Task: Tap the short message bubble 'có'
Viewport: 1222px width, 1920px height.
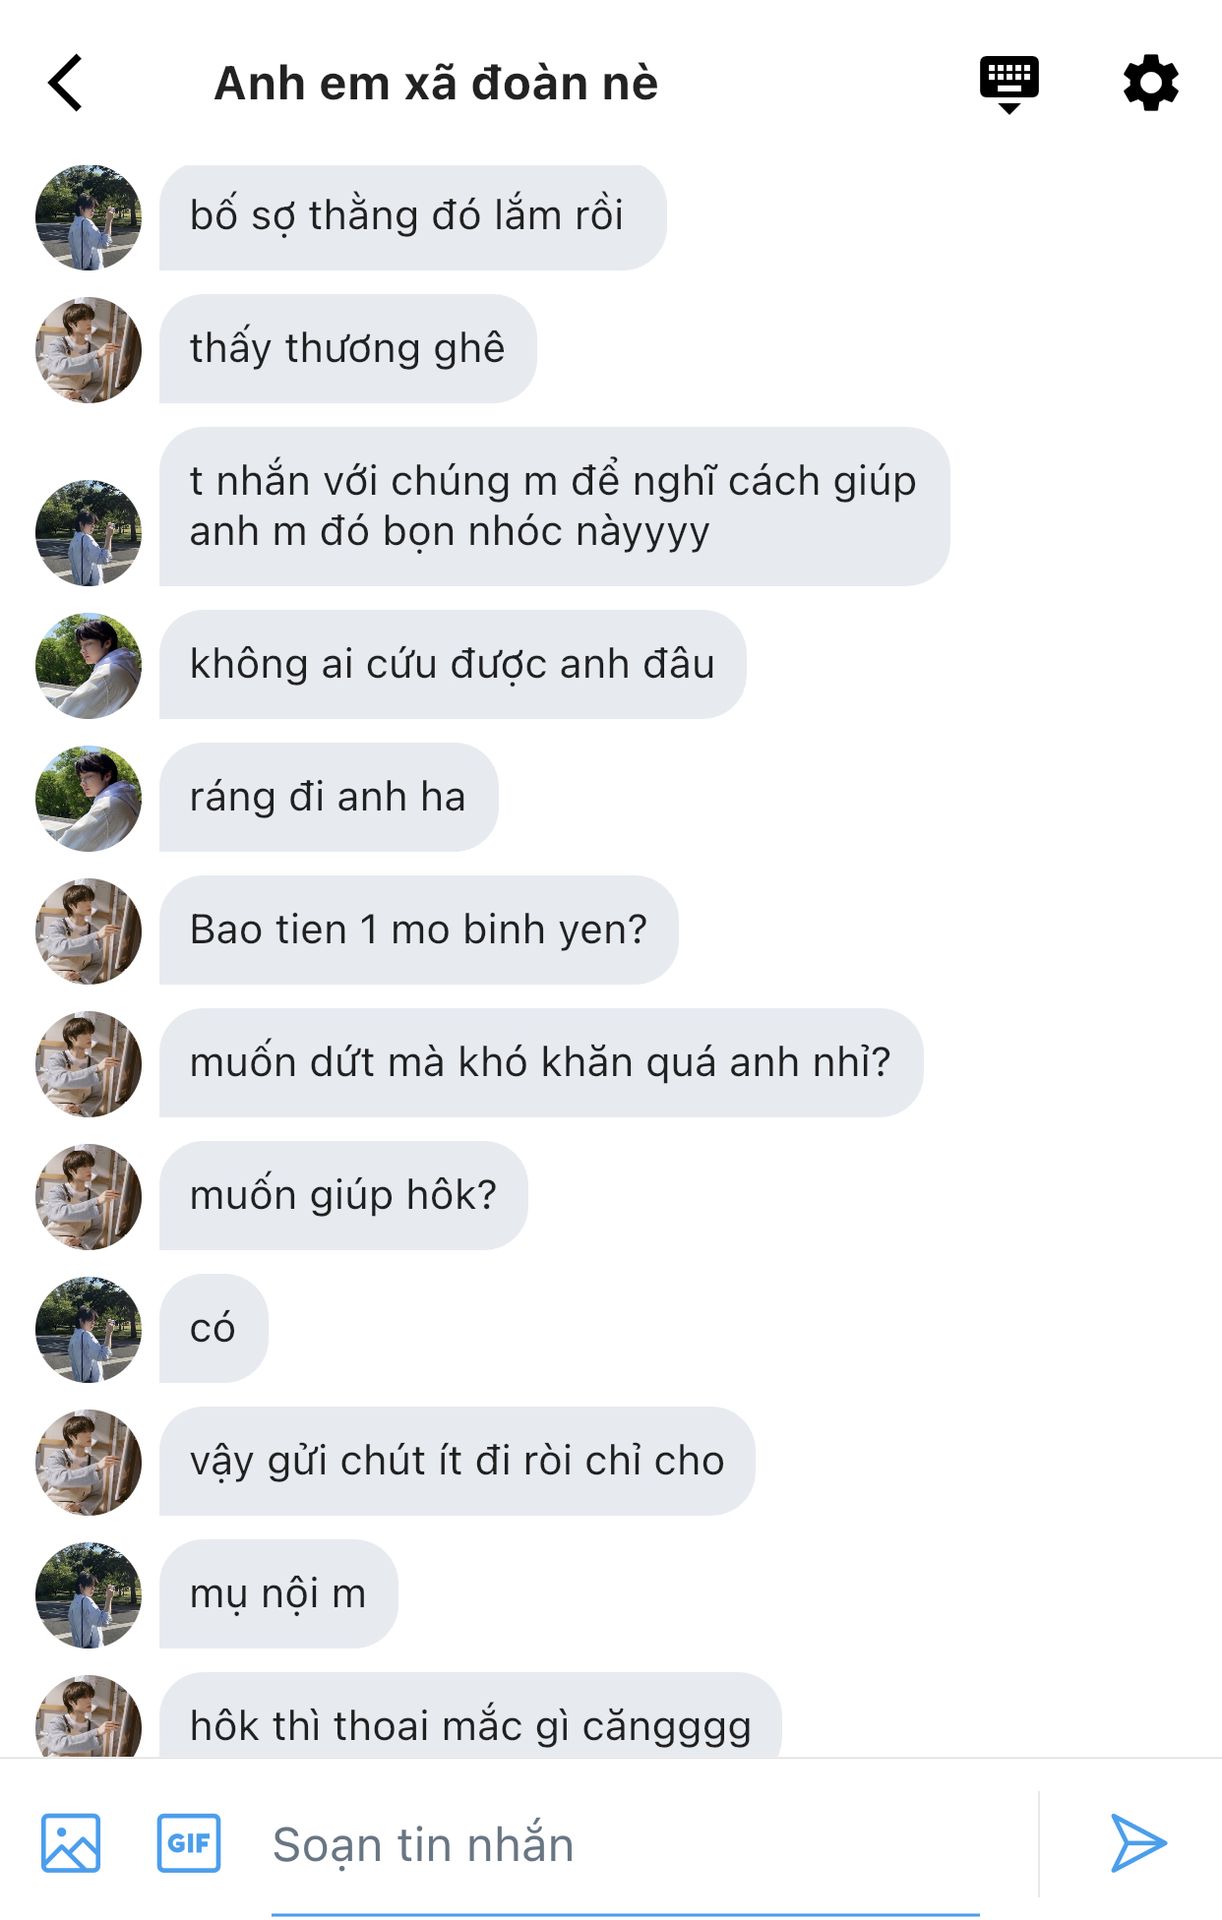Action: coord(213,1328)
